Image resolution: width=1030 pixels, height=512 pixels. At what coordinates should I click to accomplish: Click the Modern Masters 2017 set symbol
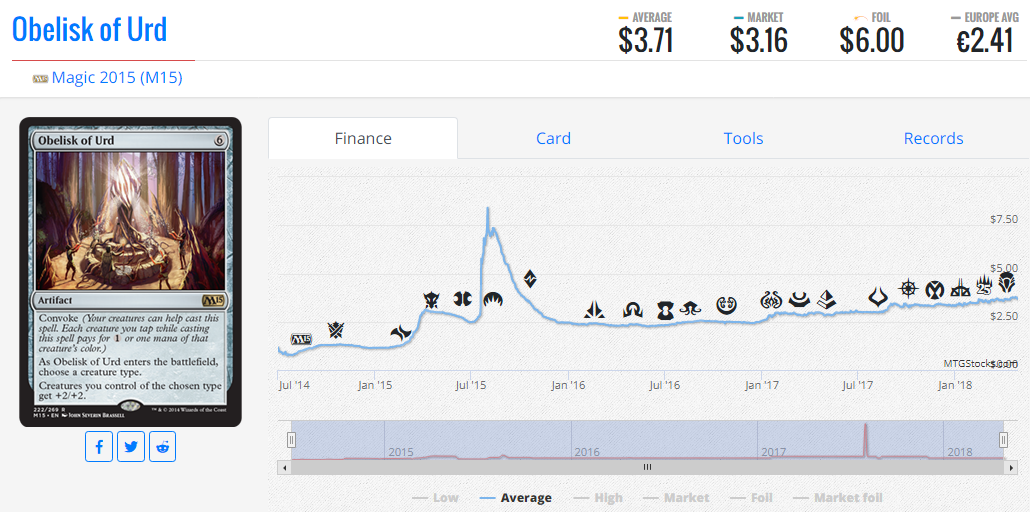click(x=799, y=300)
